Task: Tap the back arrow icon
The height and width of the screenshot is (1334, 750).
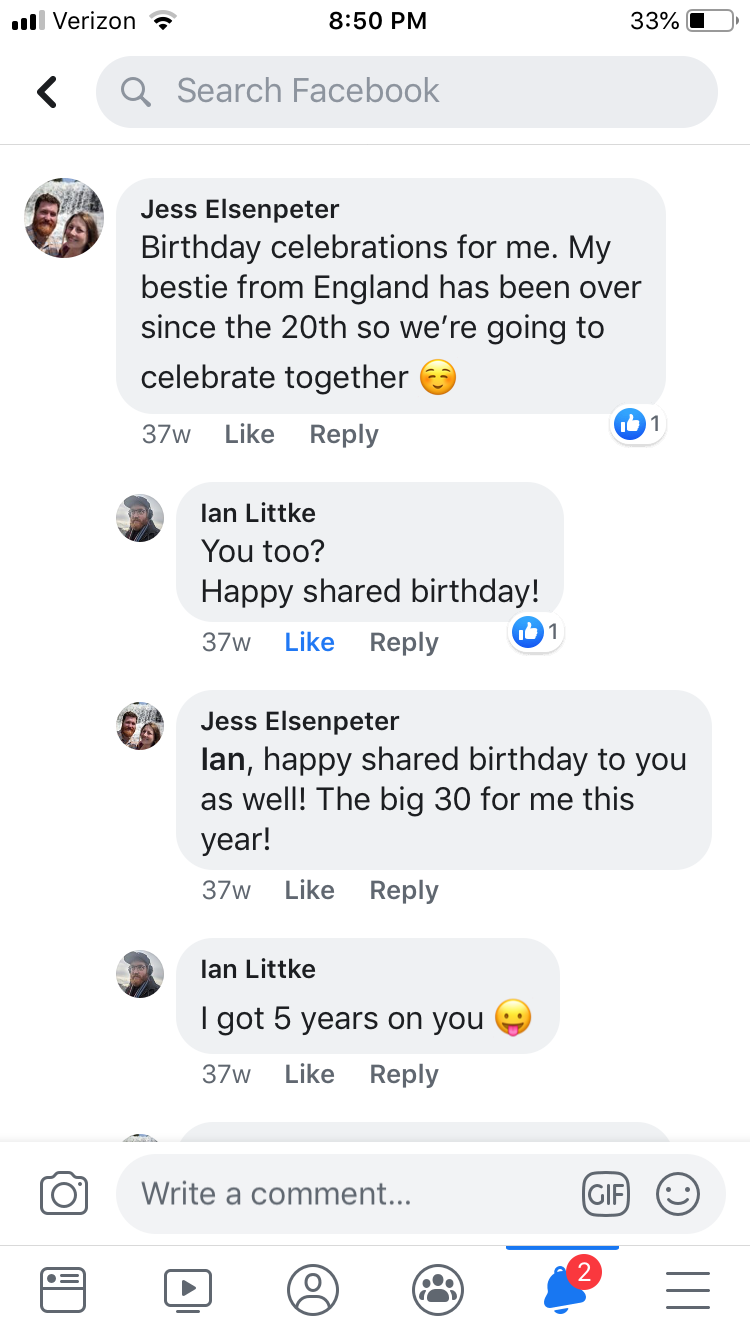Action: pos(47,92)
